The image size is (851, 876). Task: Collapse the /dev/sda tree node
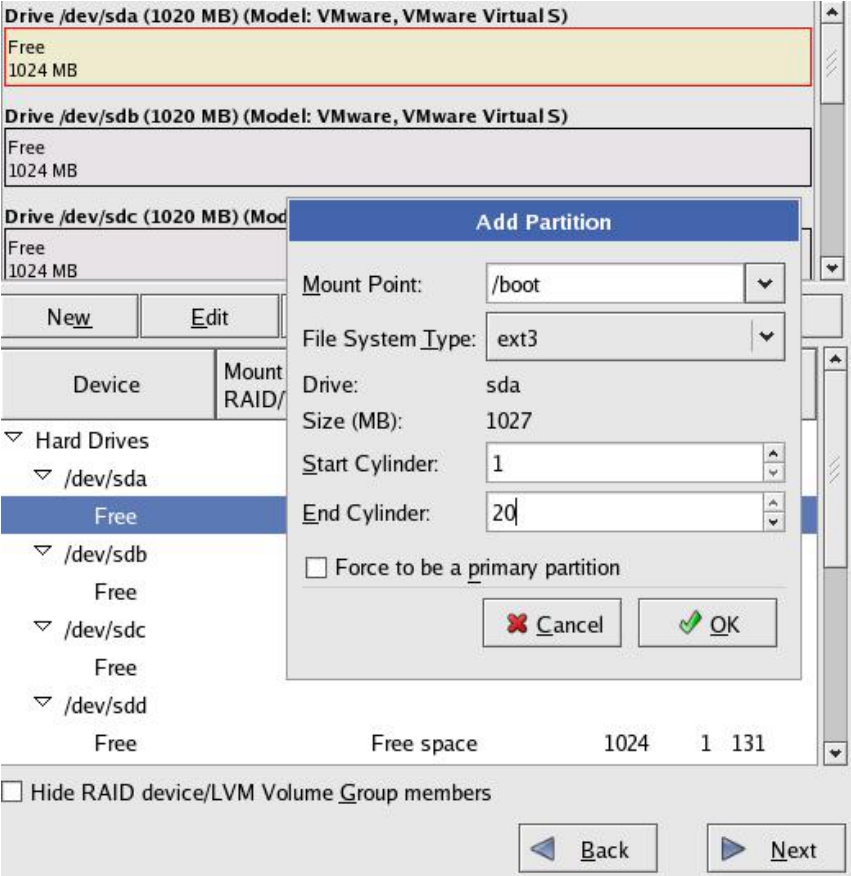[x=43, y=476]
